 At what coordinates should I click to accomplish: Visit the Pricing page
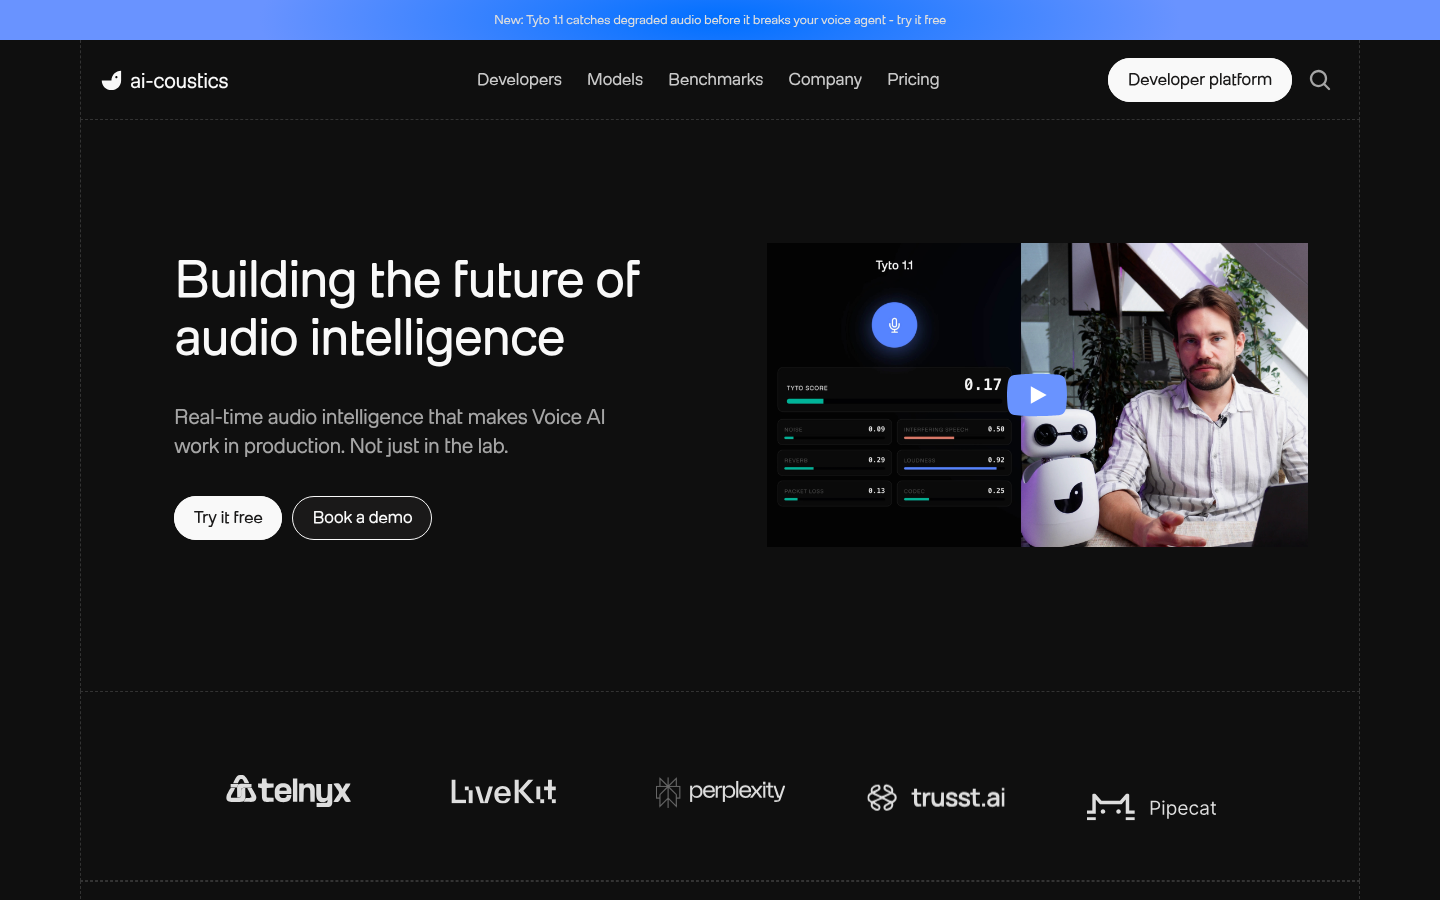coord(913,80)
